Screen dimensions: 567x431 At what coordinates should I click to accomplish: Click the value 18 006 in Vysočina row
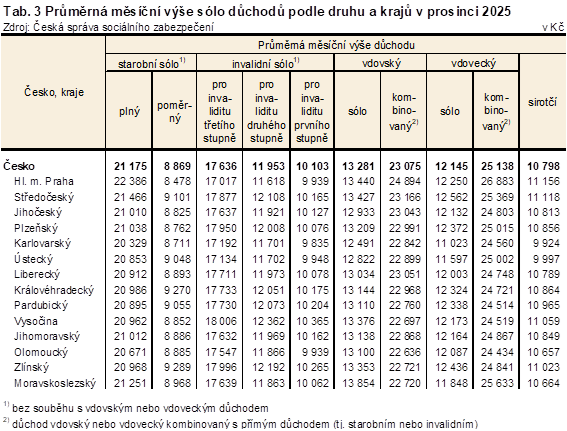tap(221, 321)
